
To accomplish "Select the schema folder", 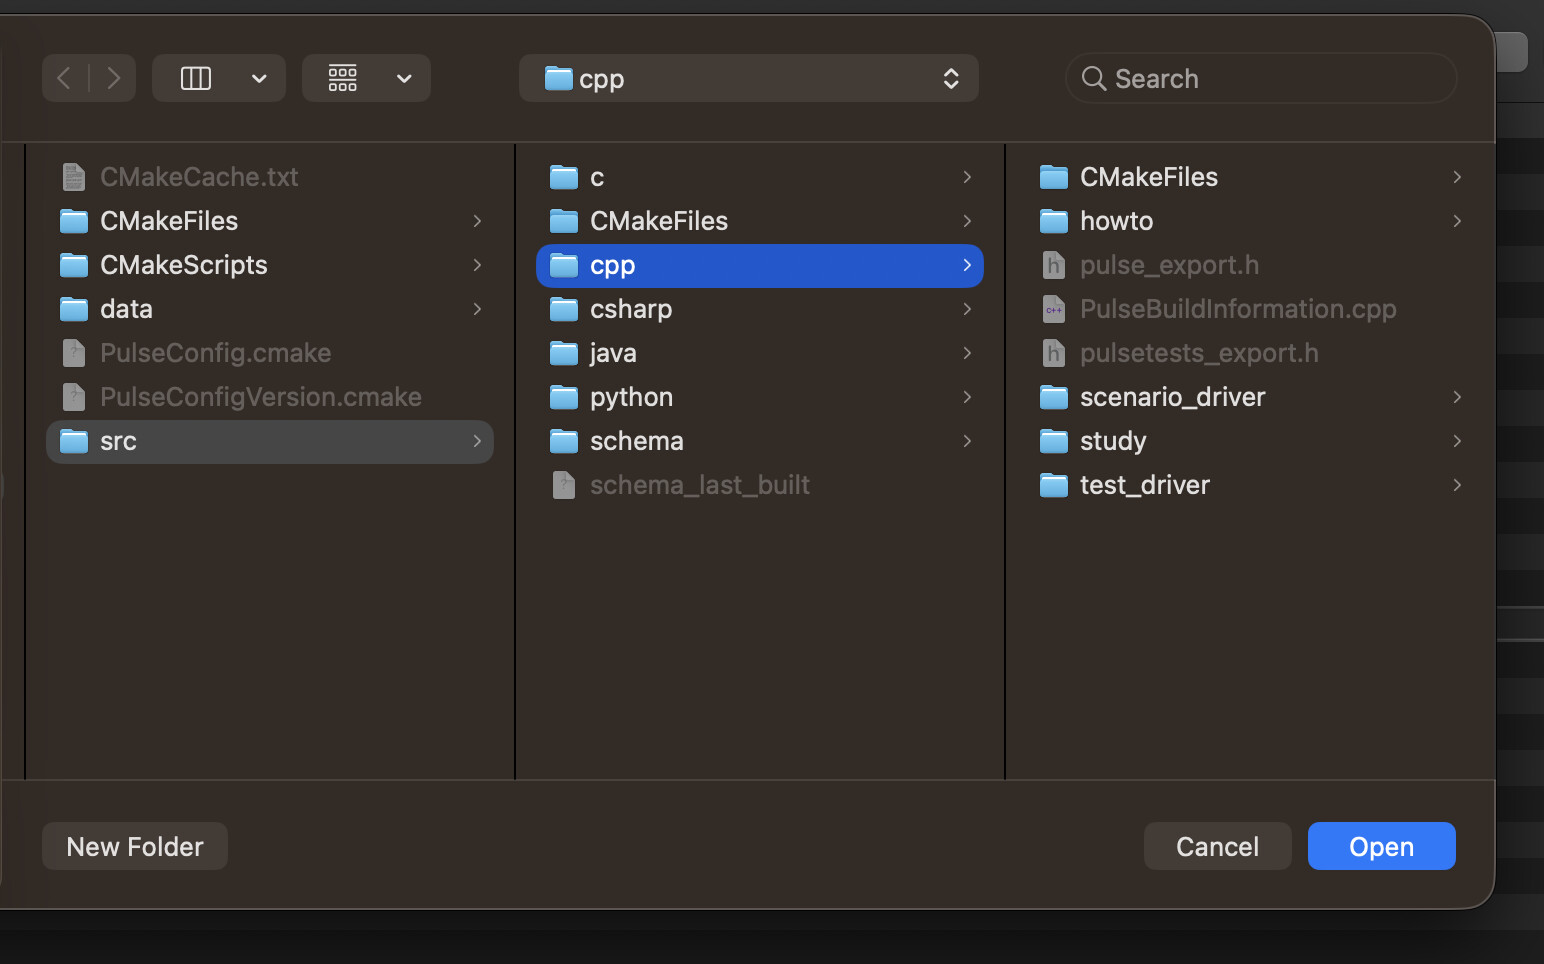I will (636, 441).
